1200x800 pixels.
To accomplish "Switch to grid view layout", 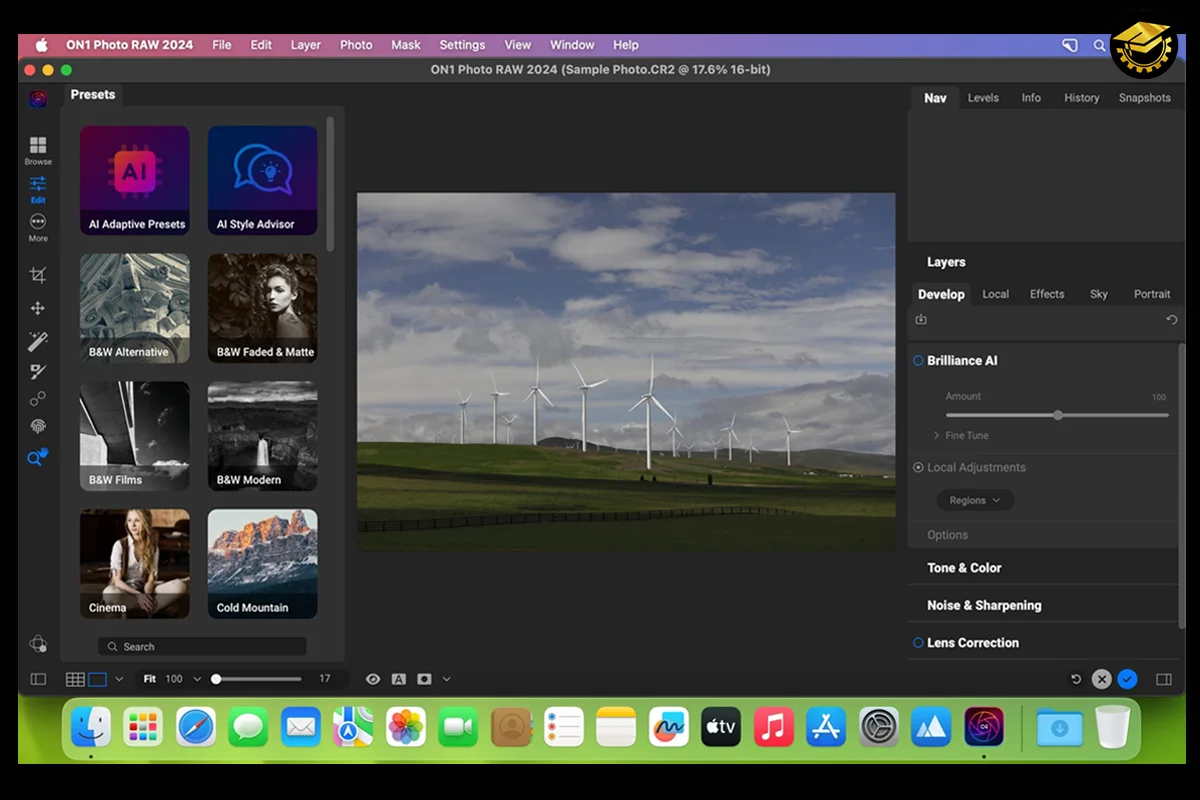I will coord(75,679).
